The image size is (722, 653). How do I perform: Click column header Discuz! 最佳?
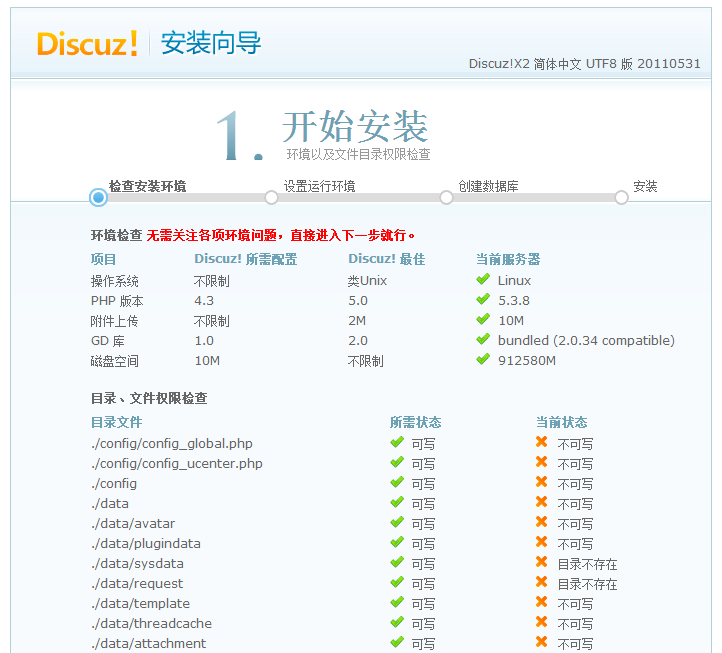[387, 259]
